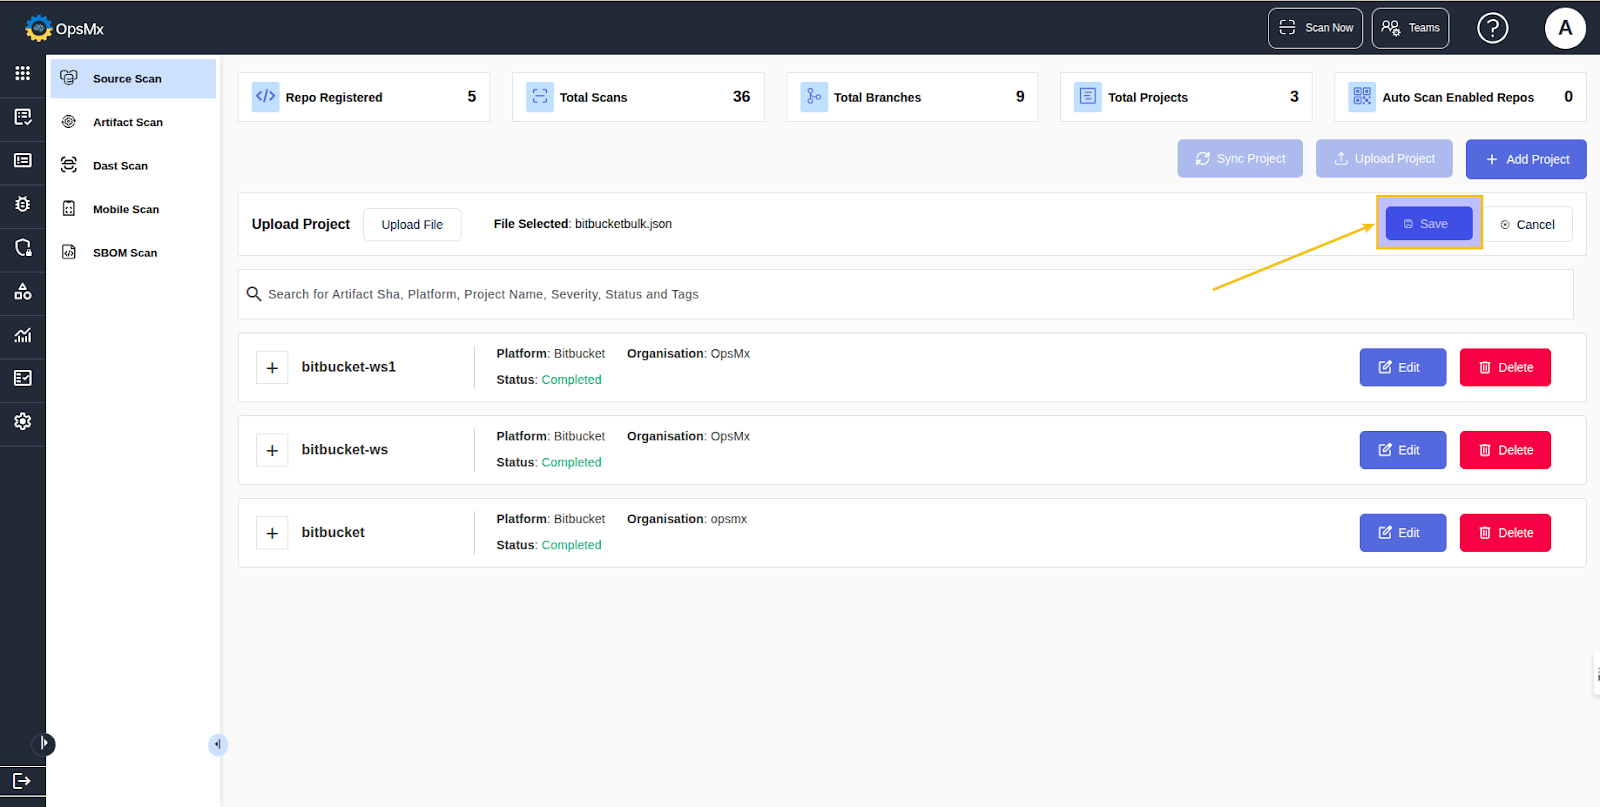Expand the bitbucket project row
The height and width of the screenshot is (807, 1600).
pos(272,533)
